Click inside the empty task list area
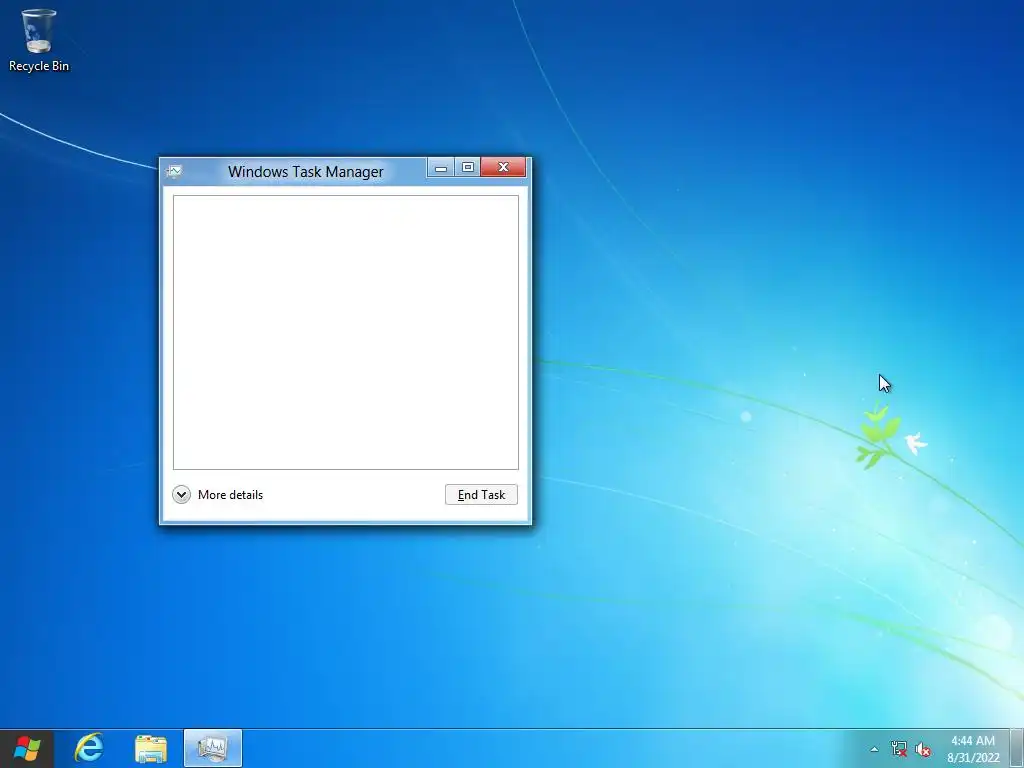Screen dimensions: 1024x768 point(345,332)
